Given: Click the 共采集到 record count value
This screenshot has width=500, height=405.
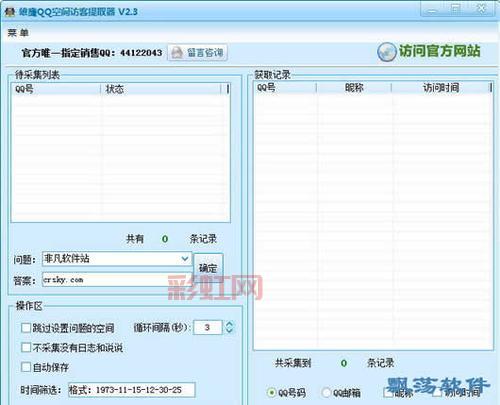Looking at the screenshot, I should click(x=344, y=363).
